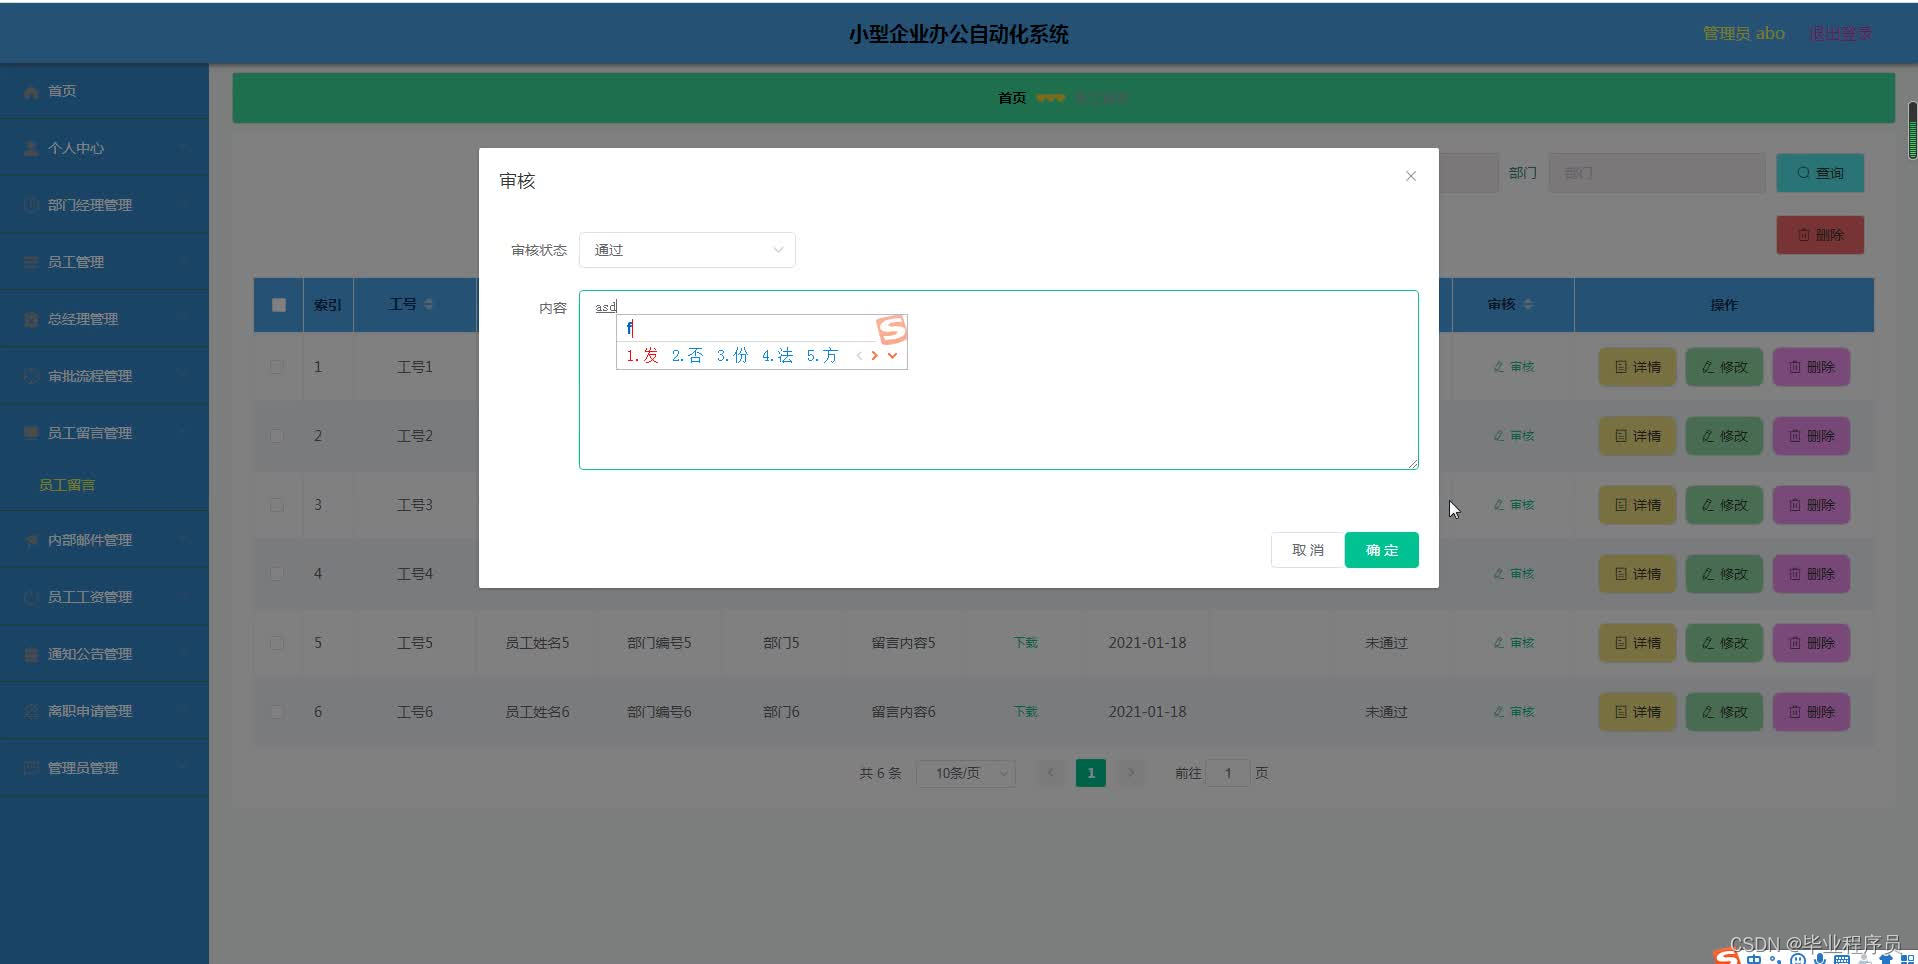The width and height of the screenshot is (1918, 964).
Task: Click the 确定 button in the dialog
Action: 1382,550
